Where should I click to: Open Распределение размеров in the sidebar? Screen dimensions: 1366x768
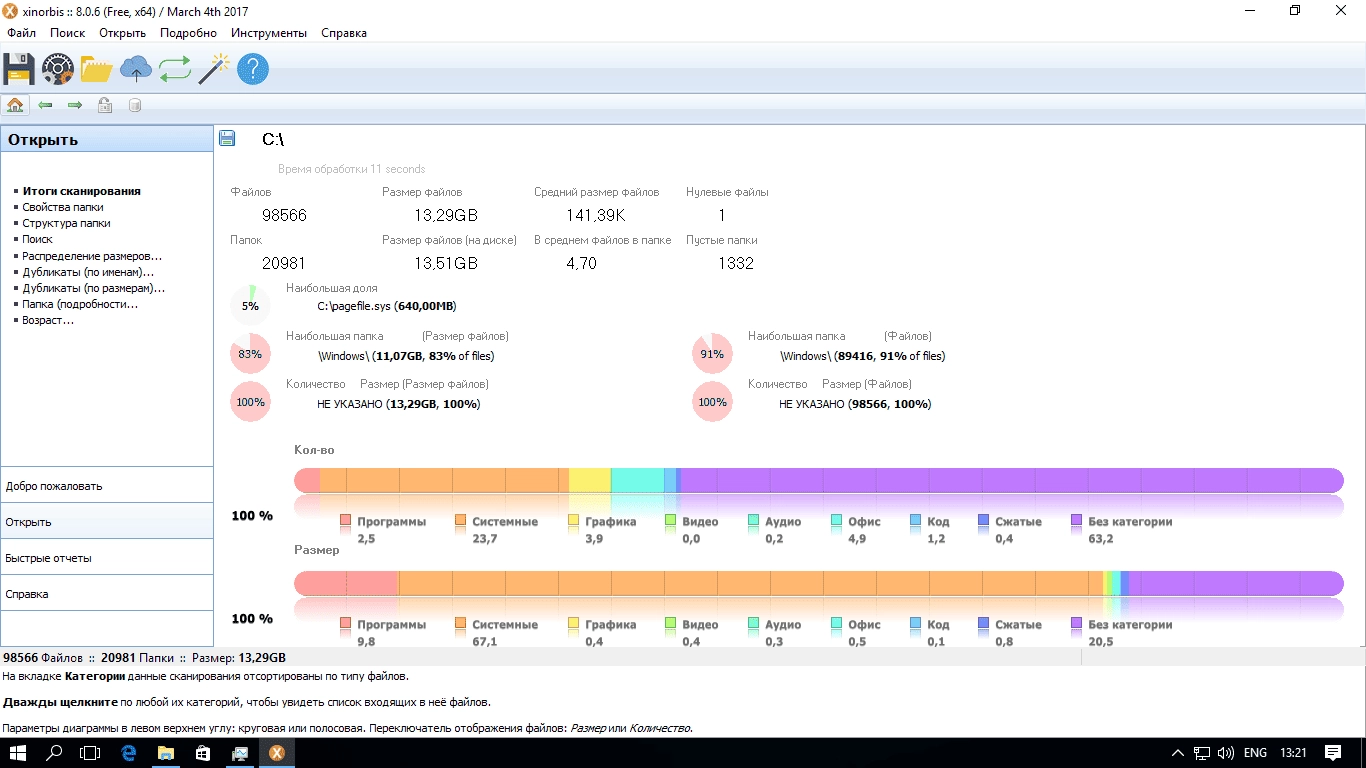tap(92, 256)
